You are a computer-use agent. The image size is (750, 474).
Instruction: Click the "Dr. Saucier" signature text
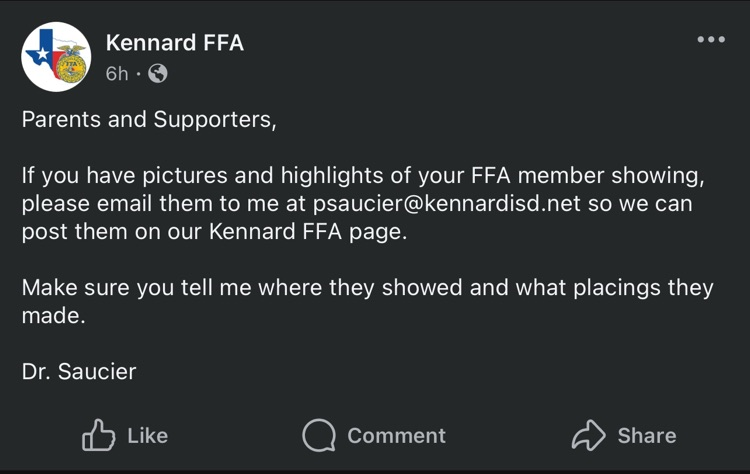79,372
